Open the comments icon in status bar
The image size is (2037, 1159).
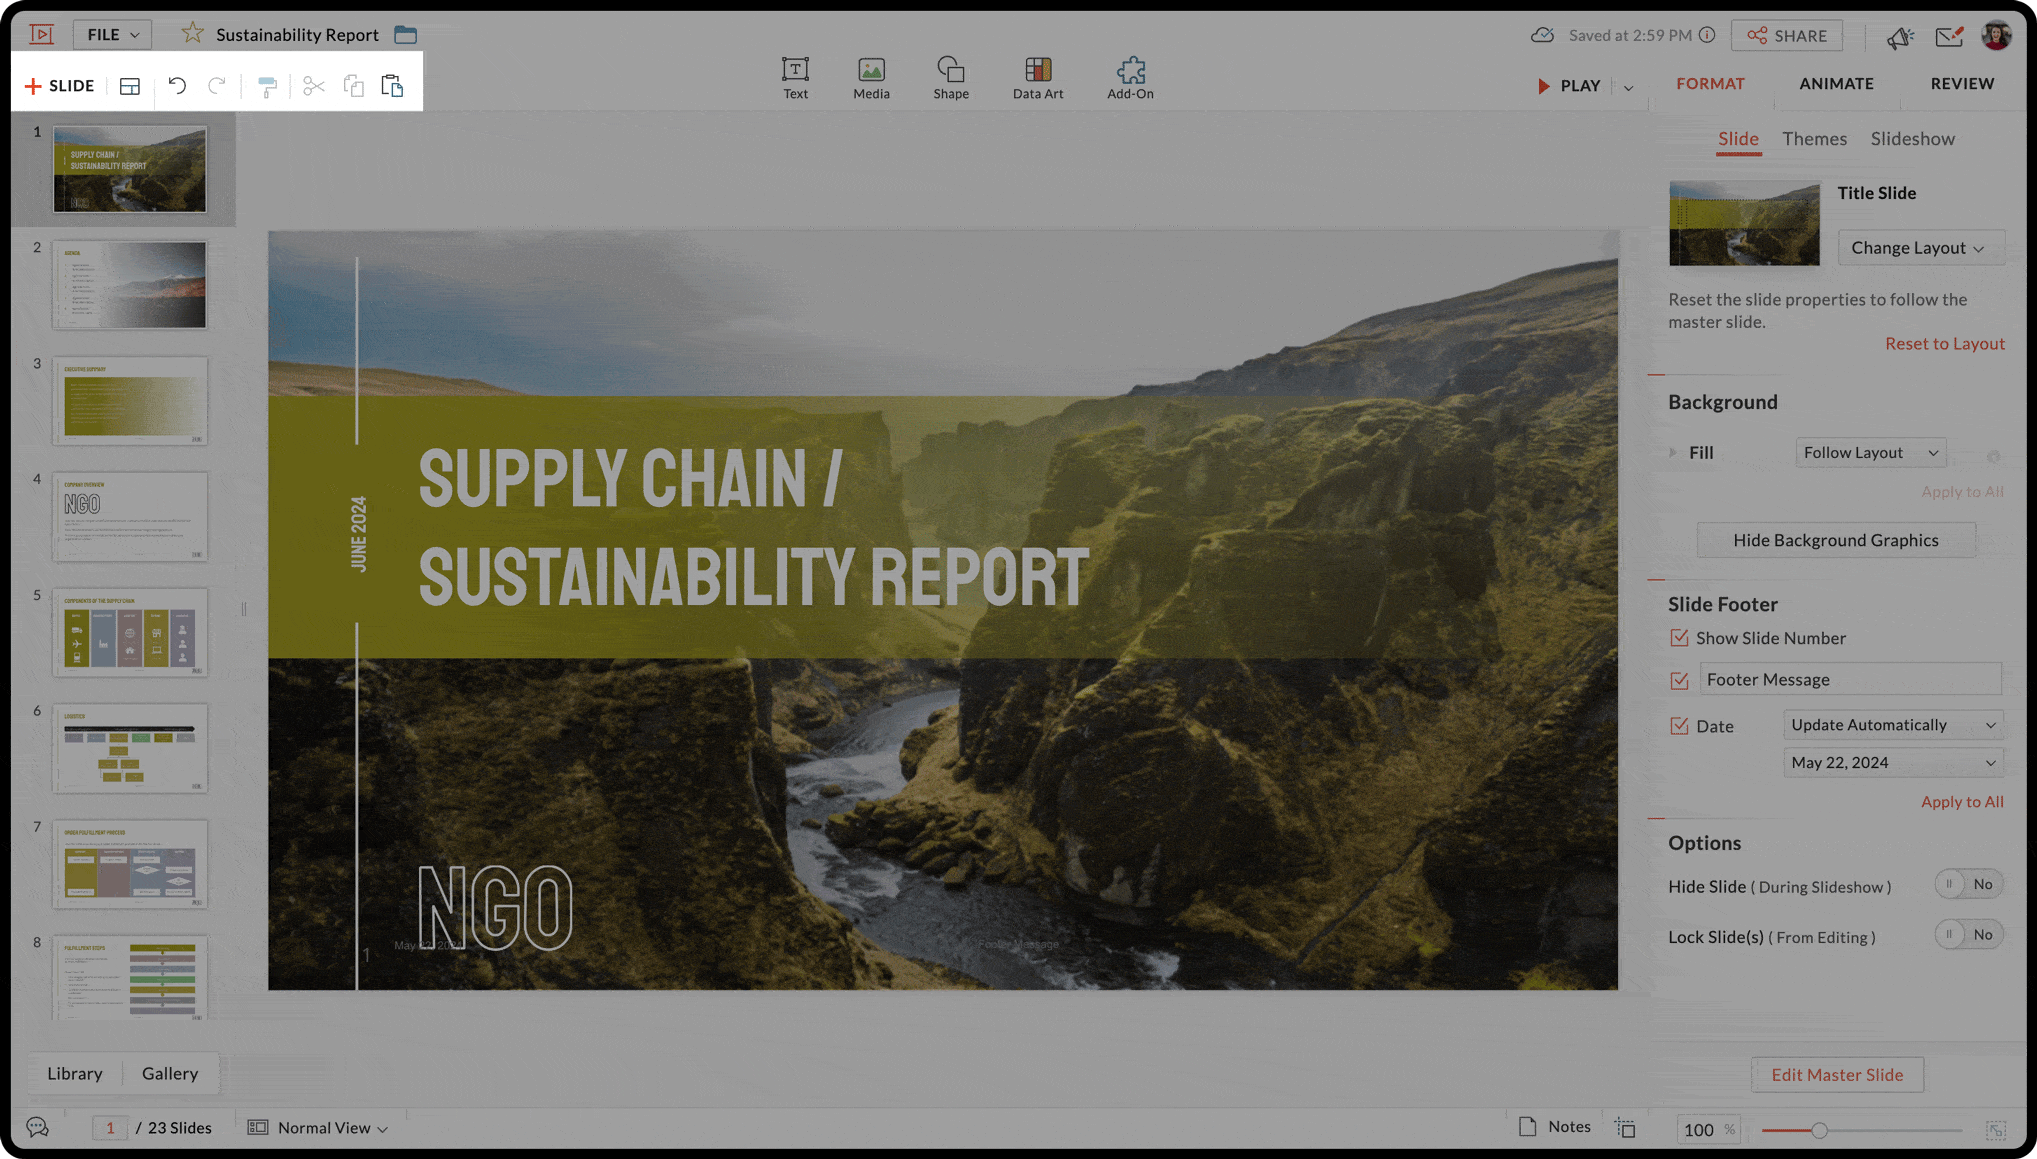click(38, 1128)
